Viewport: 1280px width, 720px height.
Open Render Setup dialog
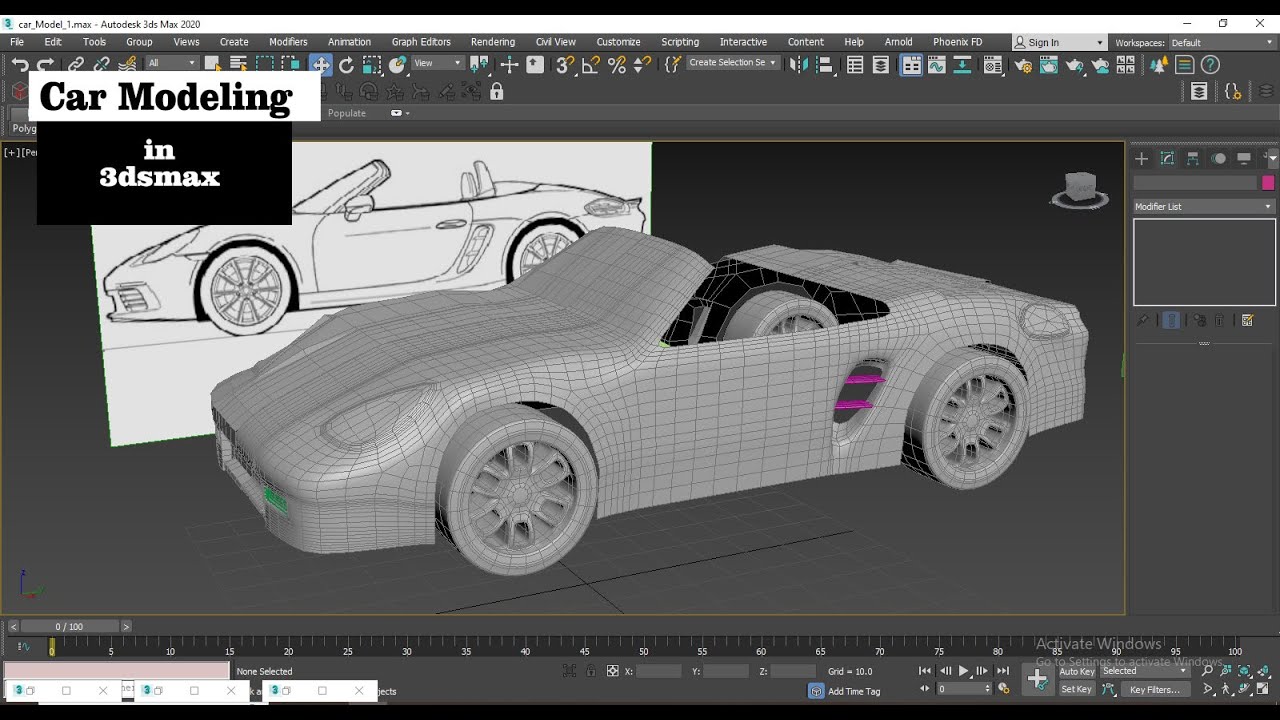point(1023,65)
